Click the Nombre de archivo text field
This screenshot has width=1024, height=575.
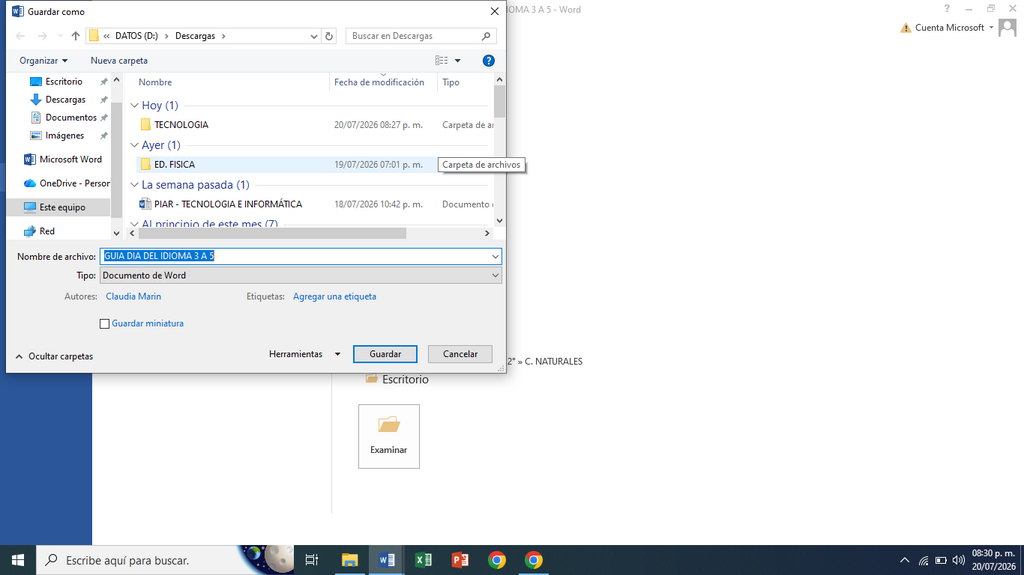(x=300, y=256)
